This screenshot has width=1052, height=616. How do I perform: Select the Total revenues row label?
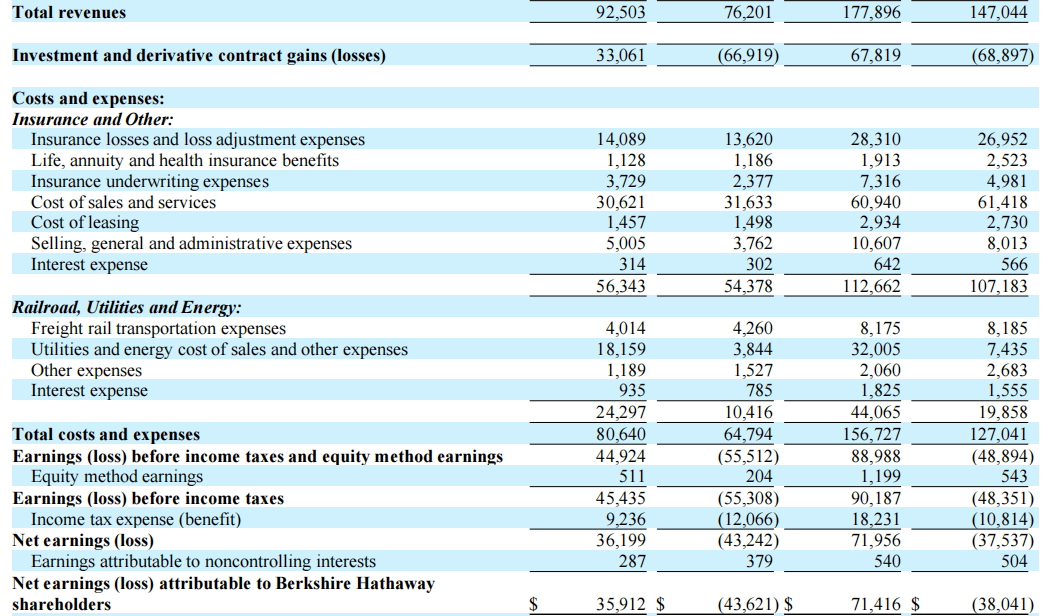(x=69, y=13)
